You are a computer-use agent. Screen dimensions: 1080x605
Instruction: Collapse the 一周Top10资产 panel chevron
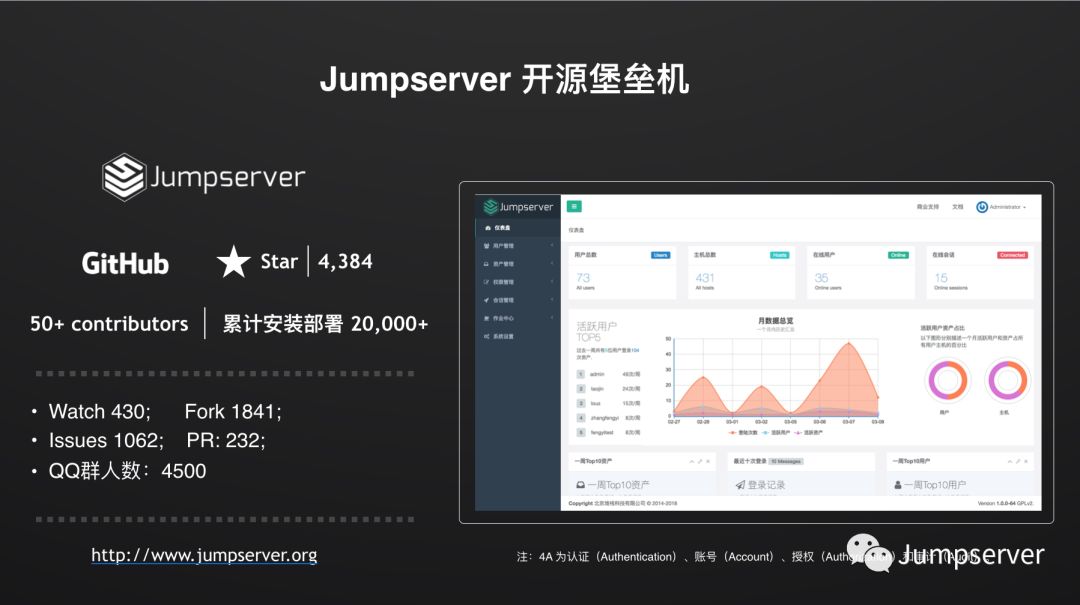pos(691,461)
